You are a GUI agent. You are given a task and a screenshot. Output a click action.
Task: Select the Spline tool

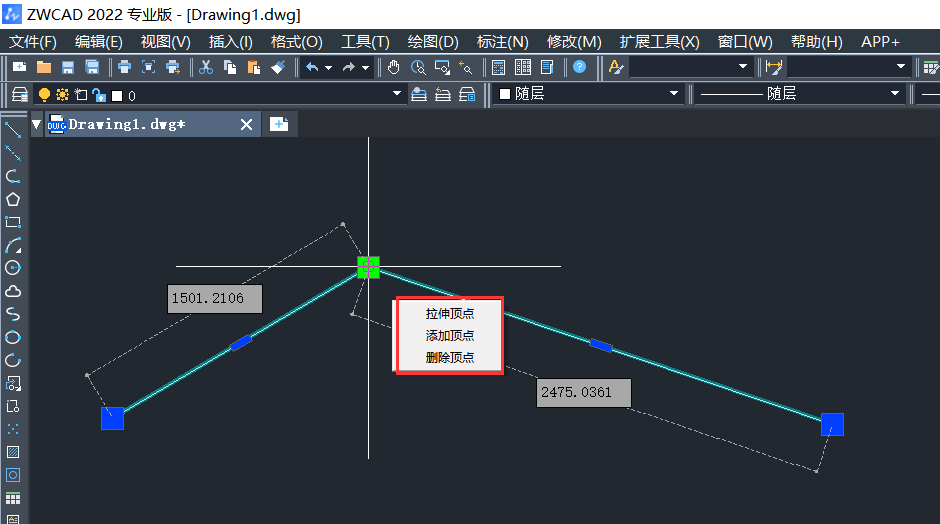[13, 314]
